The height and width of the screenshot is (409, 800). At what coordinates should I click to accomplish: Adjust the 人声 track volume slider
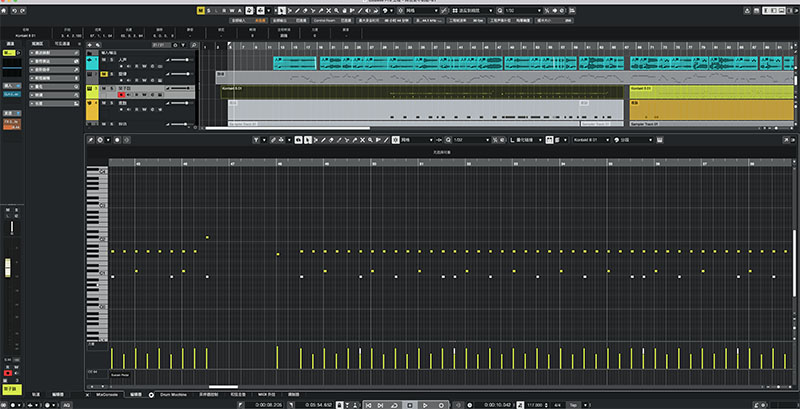tap(180, 60)
